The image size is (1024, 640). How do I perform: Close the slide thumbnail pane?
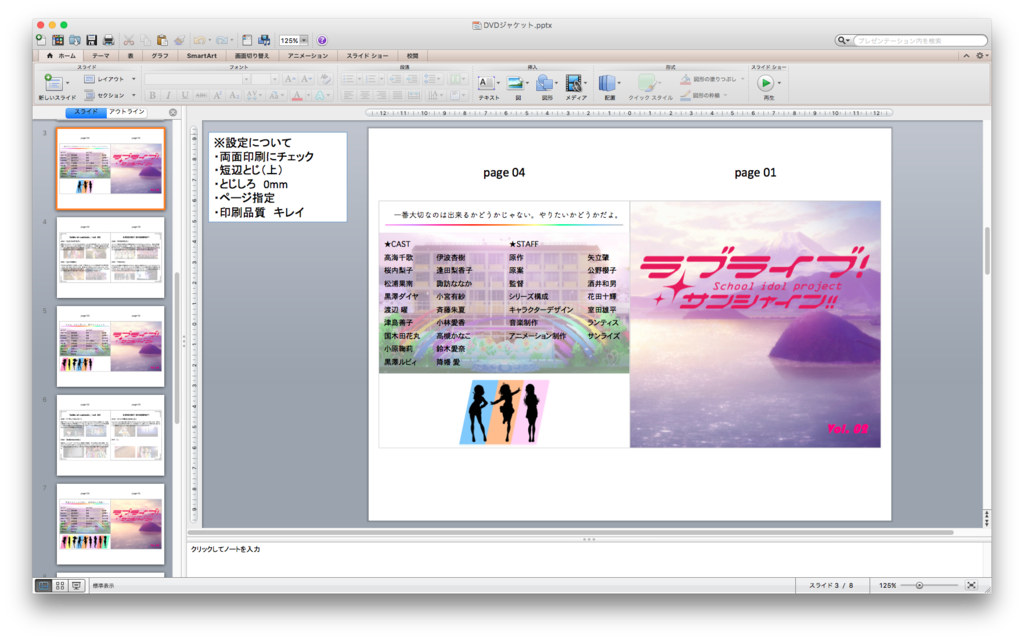(x=173, y=112)
